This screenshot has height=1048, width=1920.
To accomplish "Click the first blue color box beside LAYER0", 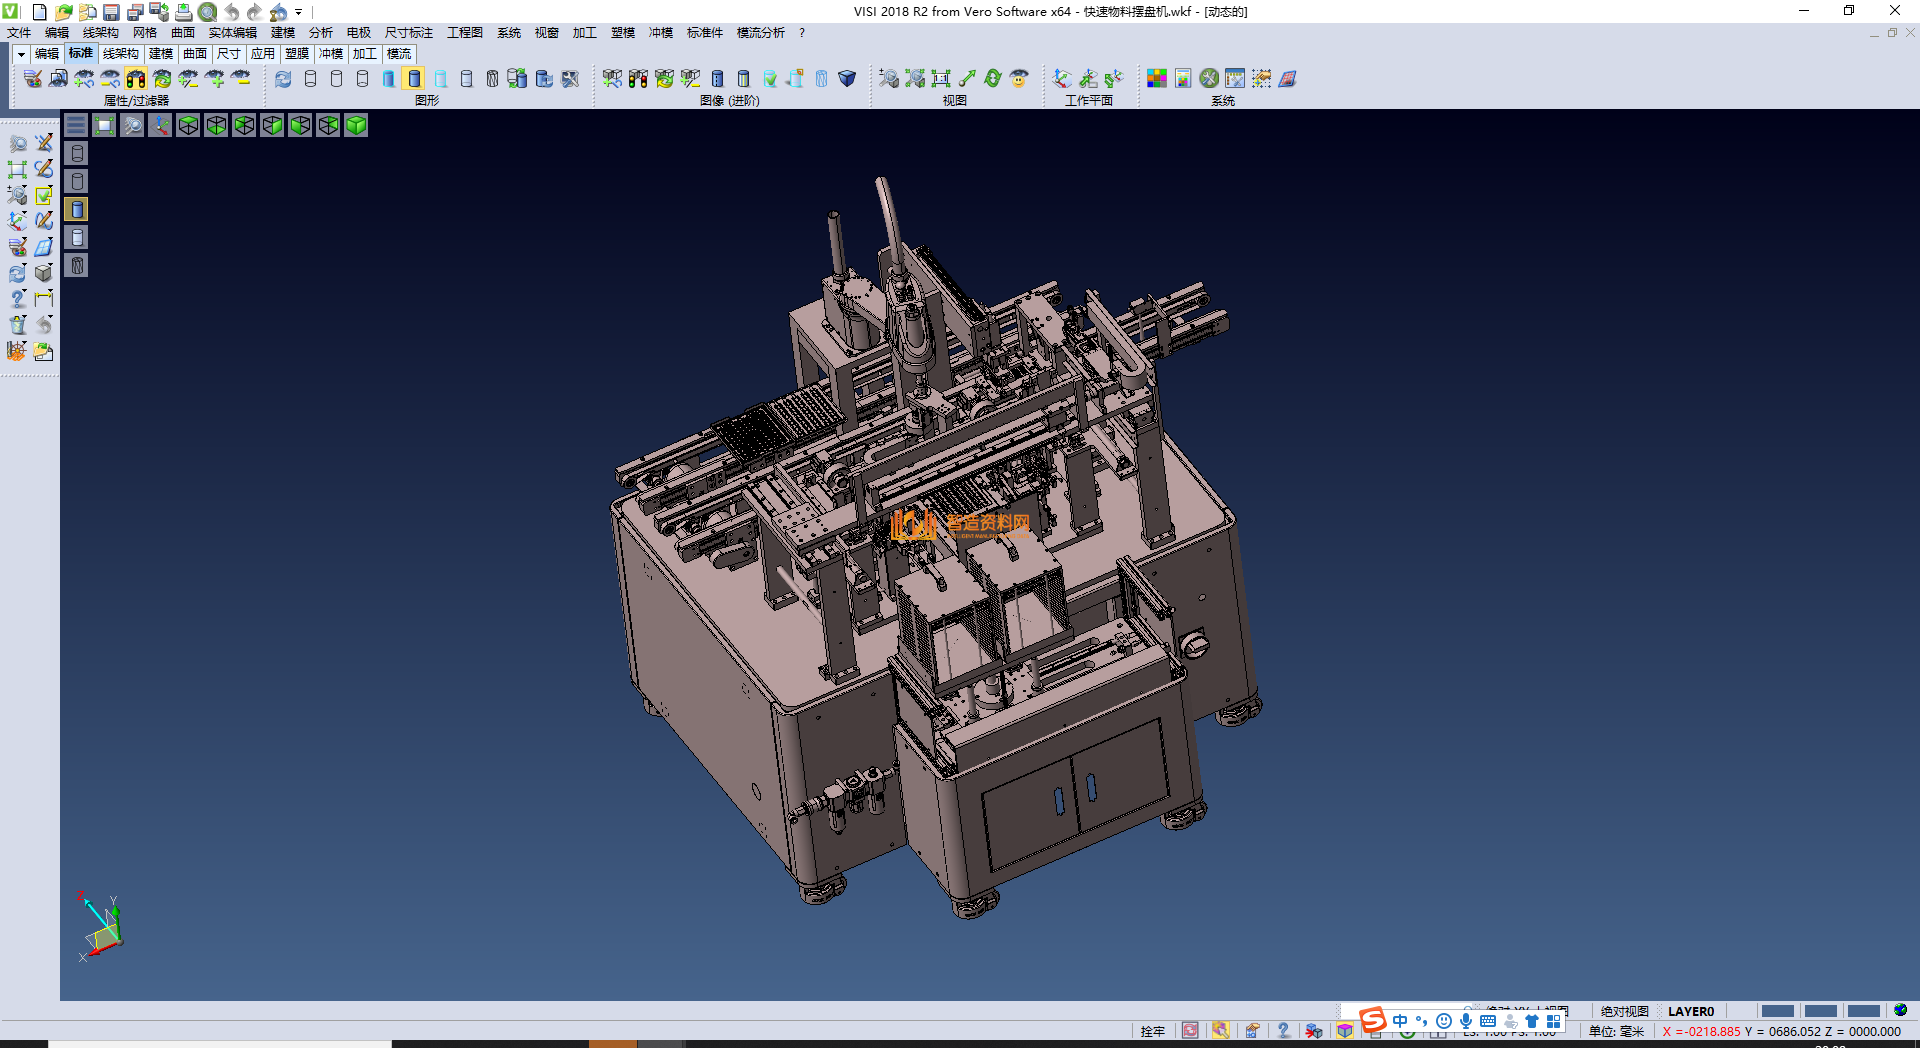I will (x=1777, y=1011).
